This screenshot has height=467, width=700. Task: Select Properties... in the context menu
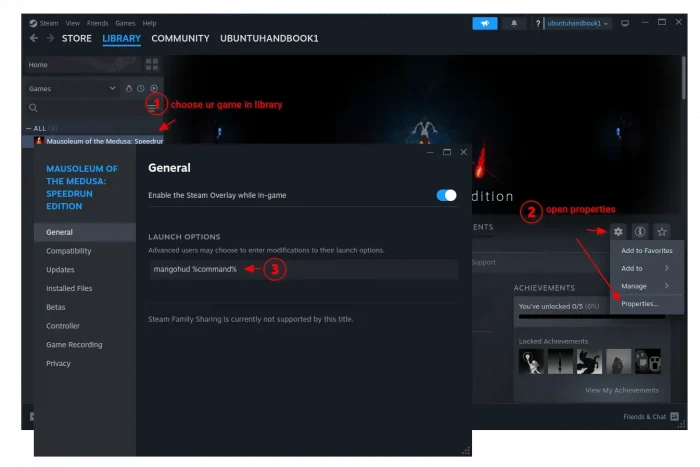pyautogui.click(x=639, y=304)
